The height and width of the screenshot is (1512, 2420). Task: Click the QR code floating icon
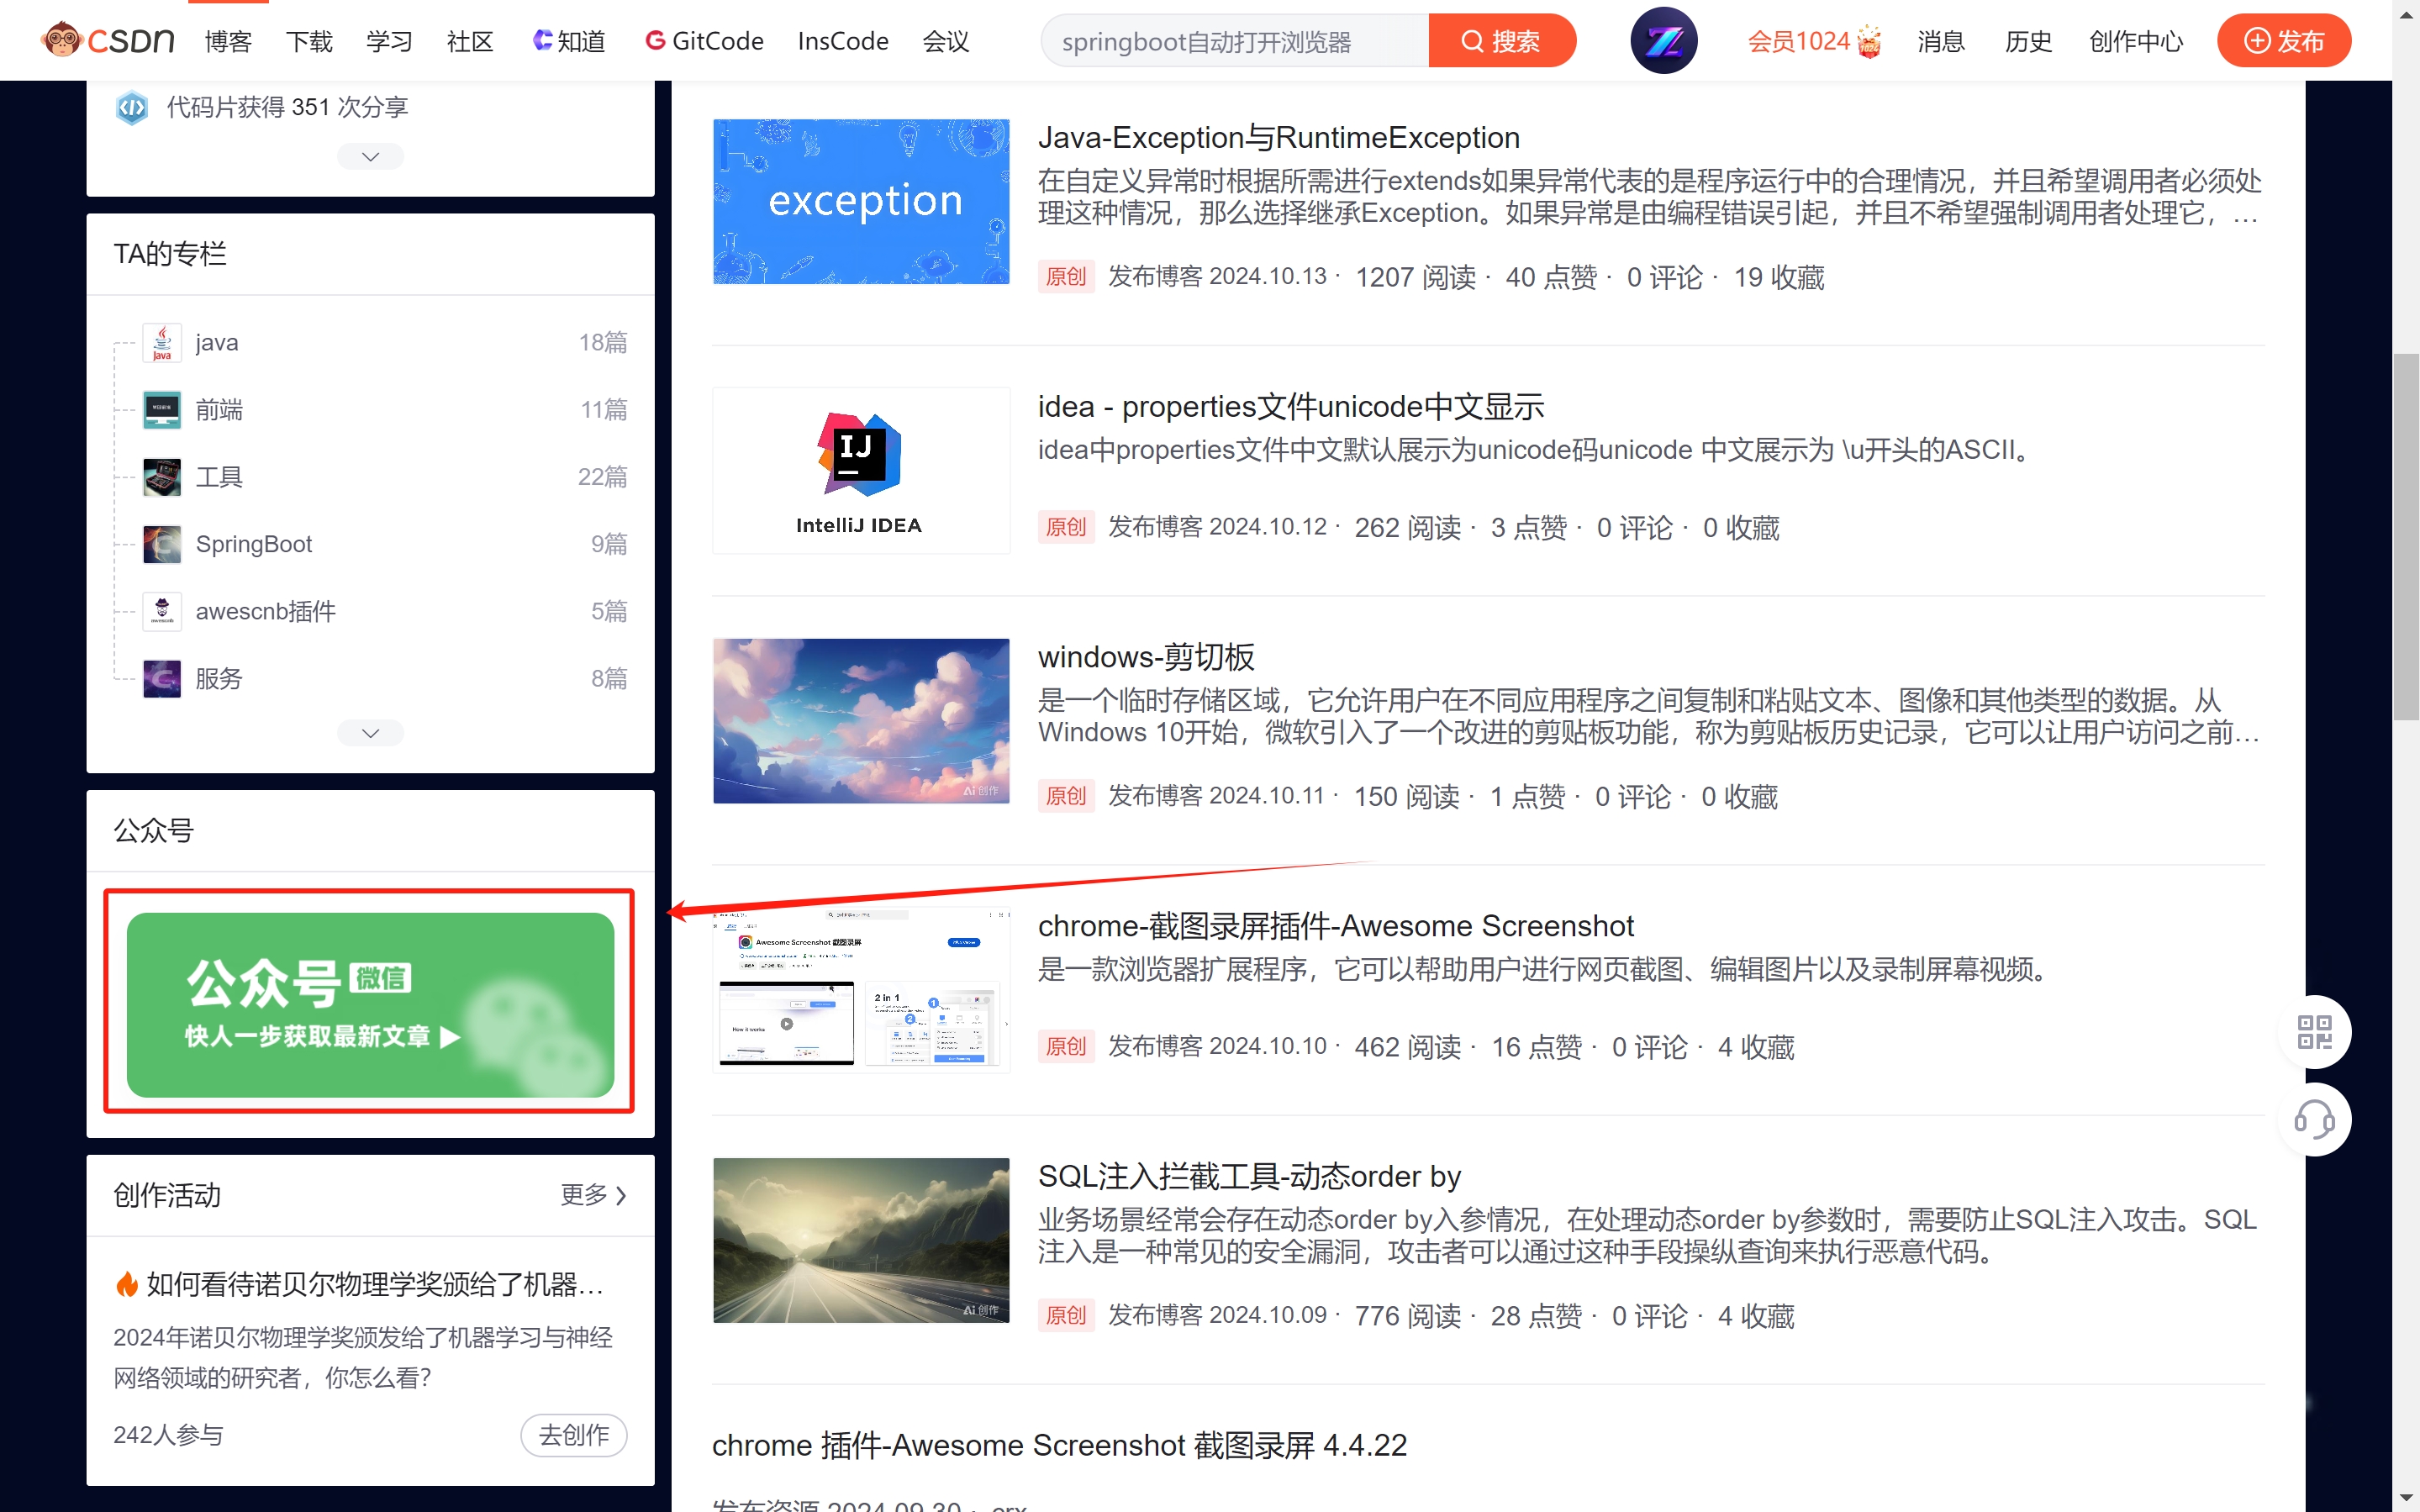click(x=2314, y=1031)
